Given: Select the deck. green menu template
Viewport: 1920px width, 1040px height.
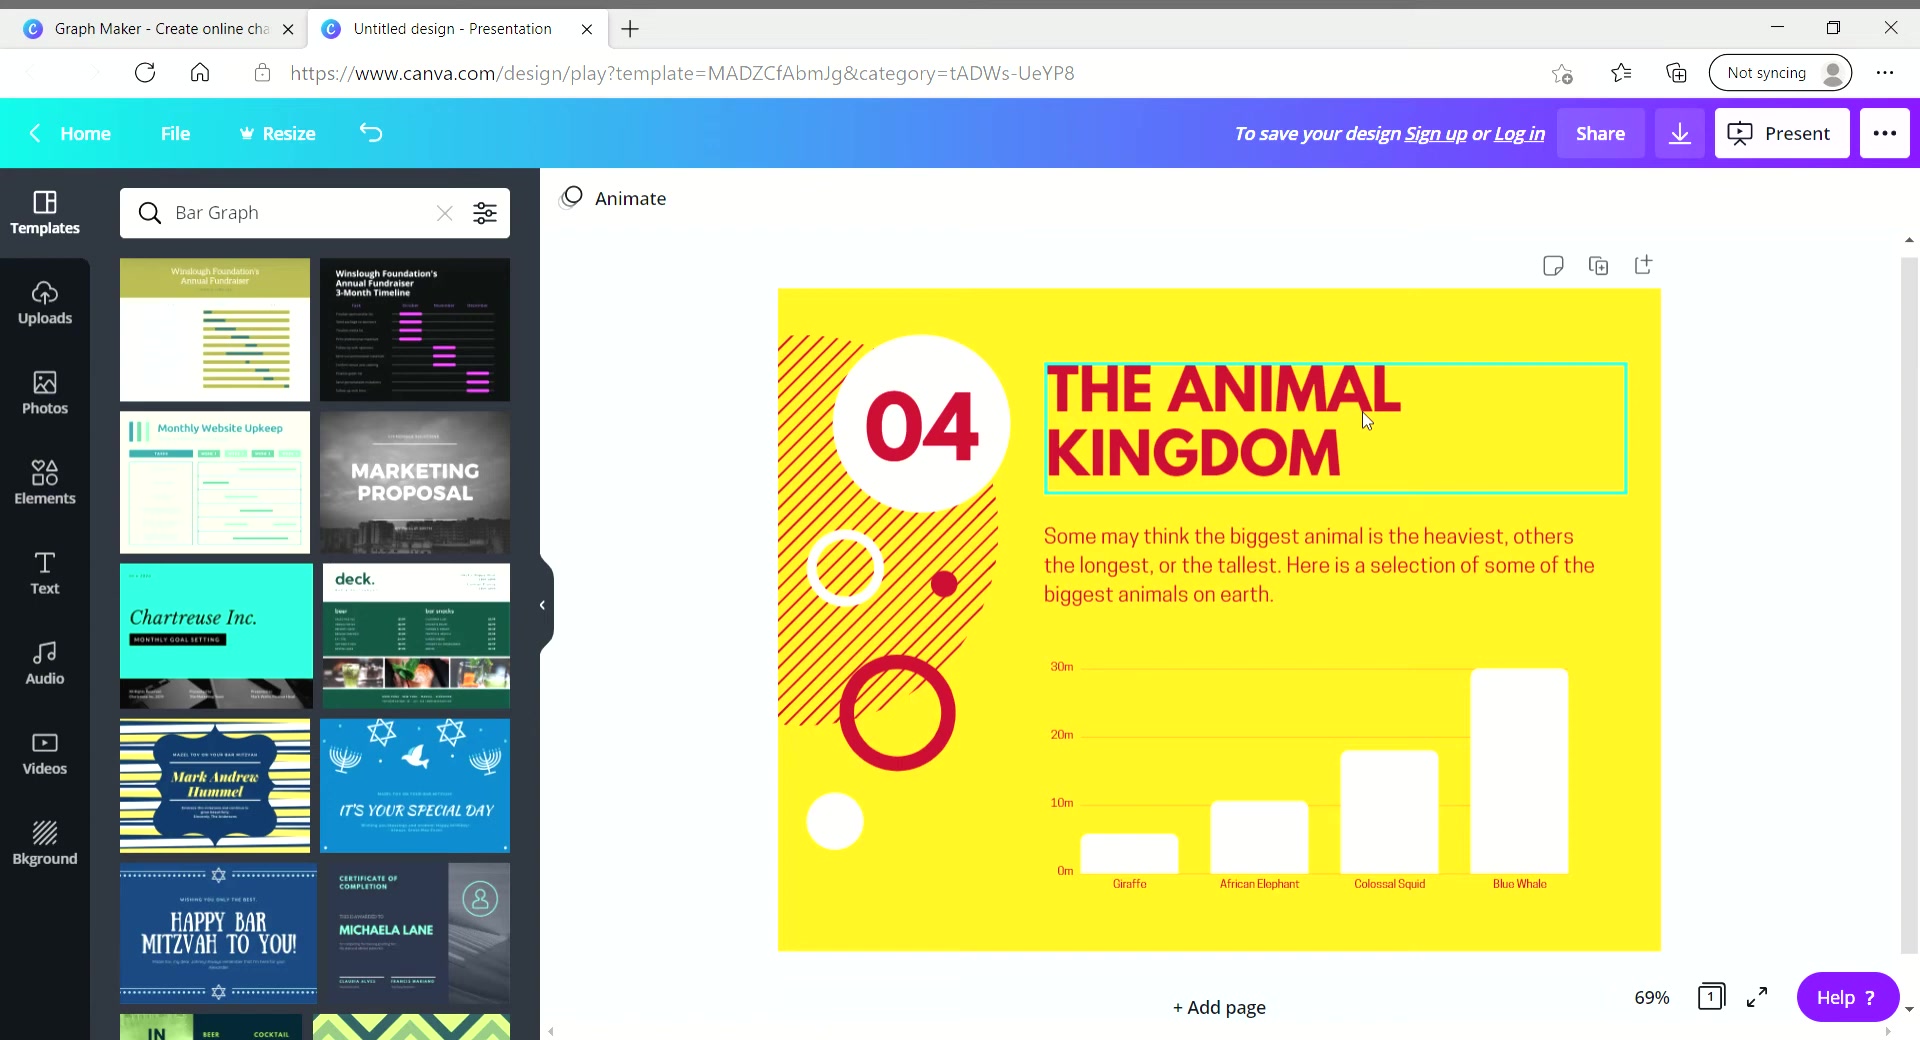Looking at the screenshot, I should [x=416, y=636].
